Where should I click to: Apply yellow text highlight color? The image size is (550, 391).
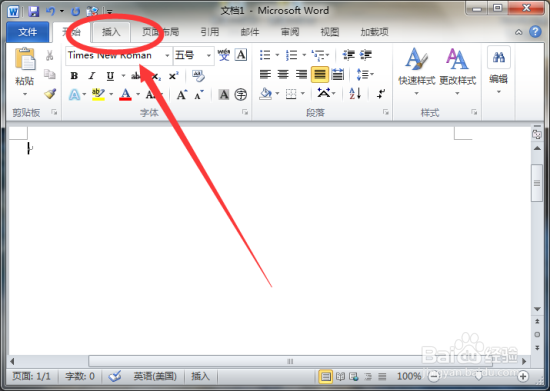point(98,94)
